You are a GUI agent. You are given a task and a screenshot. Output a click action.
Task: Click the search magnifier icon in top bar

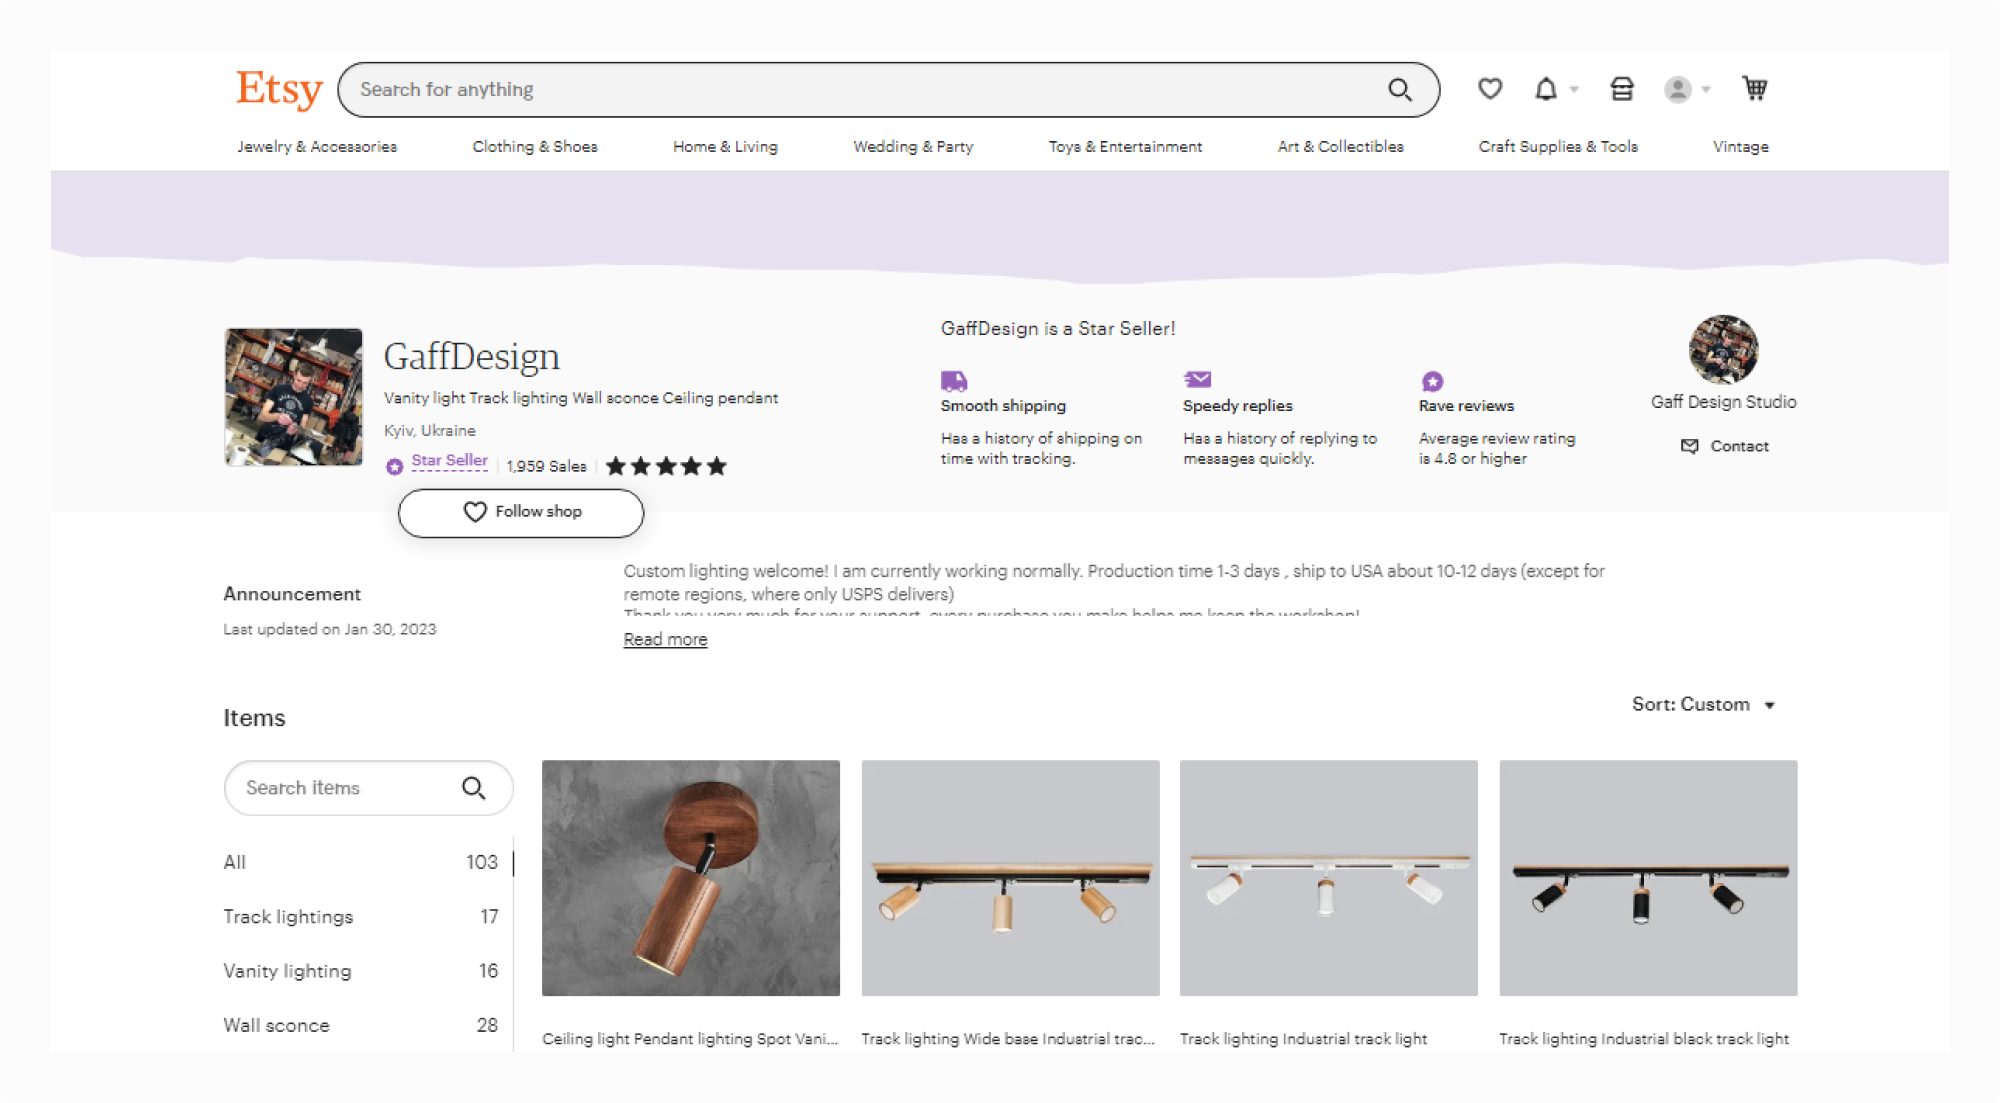1400,90
